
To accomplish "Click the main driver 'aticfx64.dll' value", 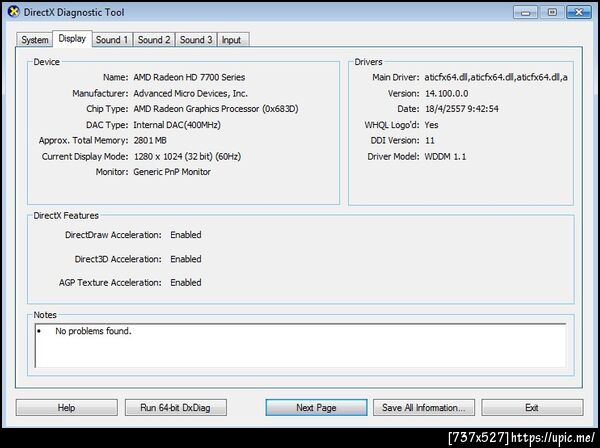I will click(496, 77).
